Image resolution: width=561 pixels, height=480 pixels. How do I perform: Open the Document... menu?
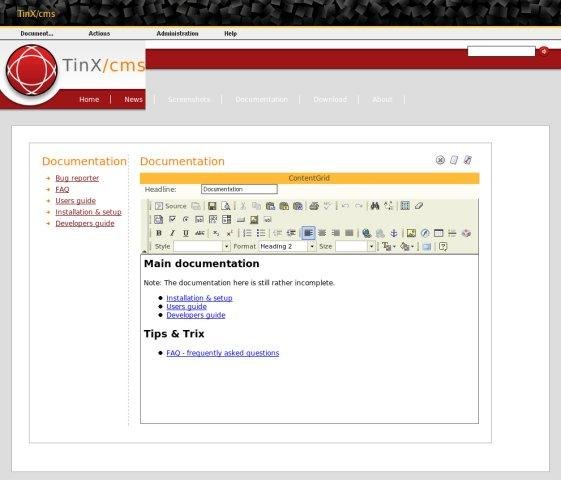pos(37,34)
